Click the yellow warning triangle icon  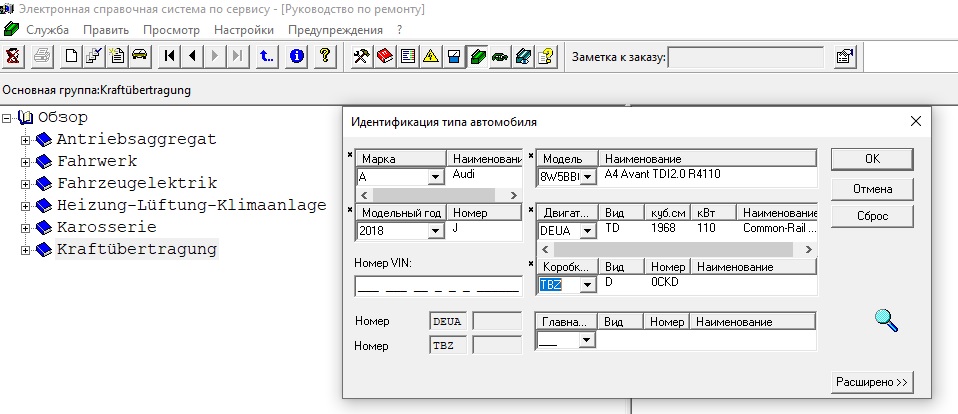[x=430, y=57]
